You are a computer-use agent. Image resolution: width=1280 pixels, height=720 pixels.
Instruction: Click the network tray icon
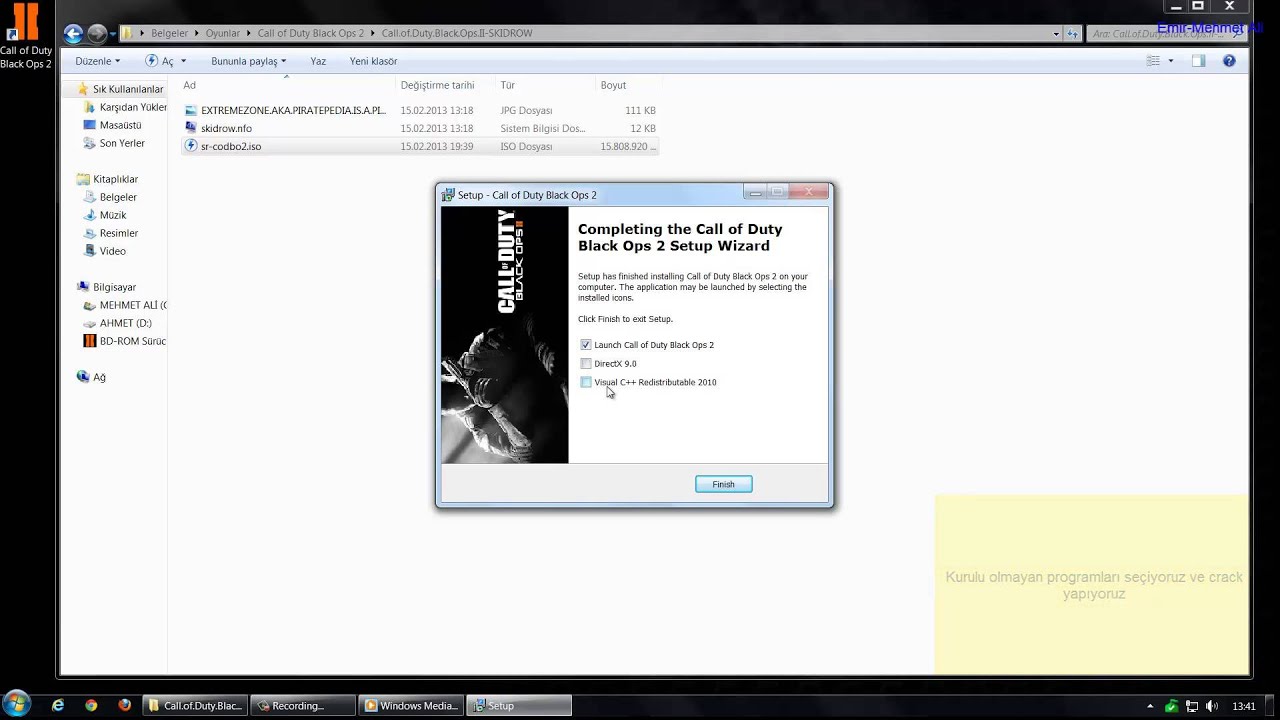pos(1192,706)
